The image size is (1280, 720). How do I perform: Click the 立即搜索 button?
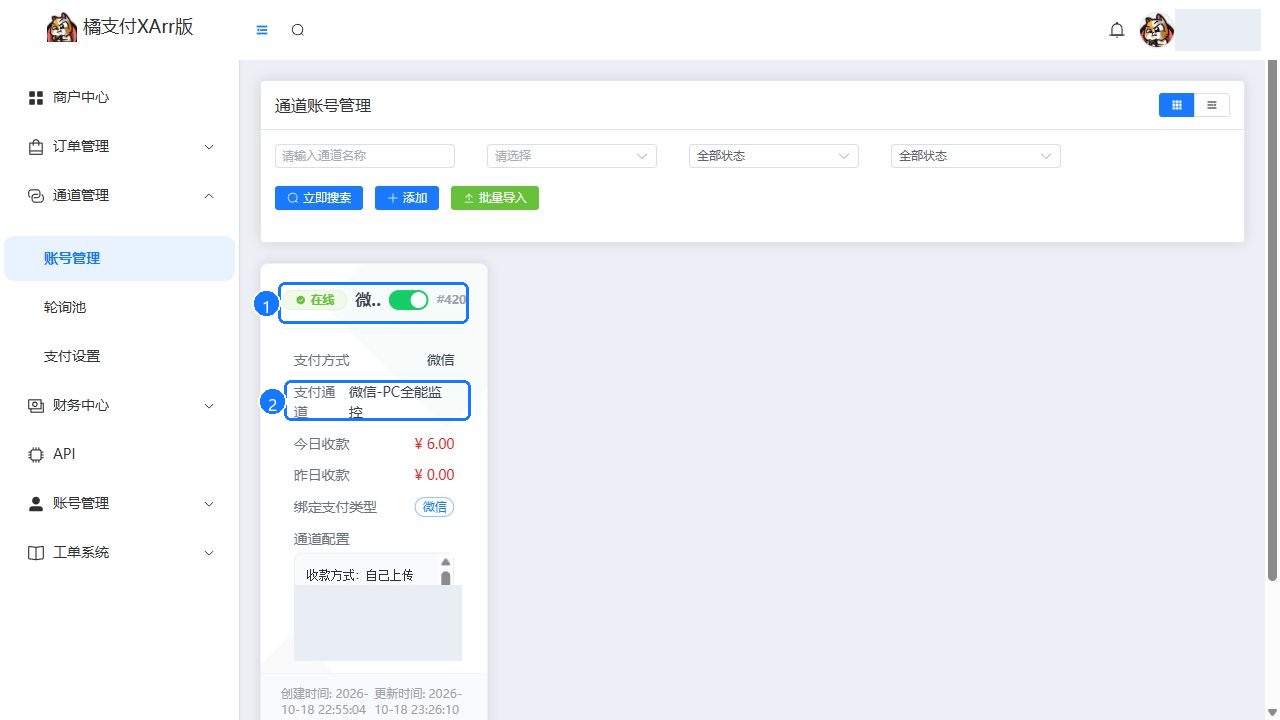coord(319,198)
